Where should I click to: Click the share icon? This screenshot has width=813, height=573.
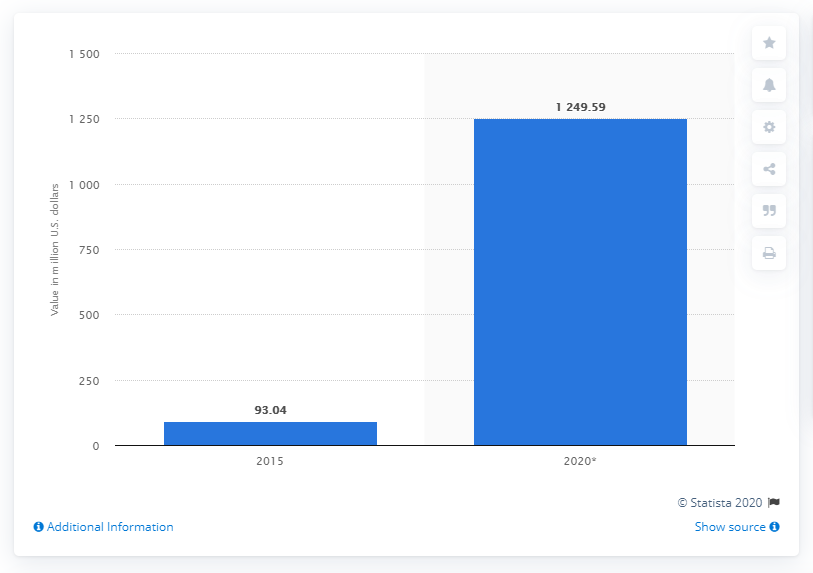(769, 169)
